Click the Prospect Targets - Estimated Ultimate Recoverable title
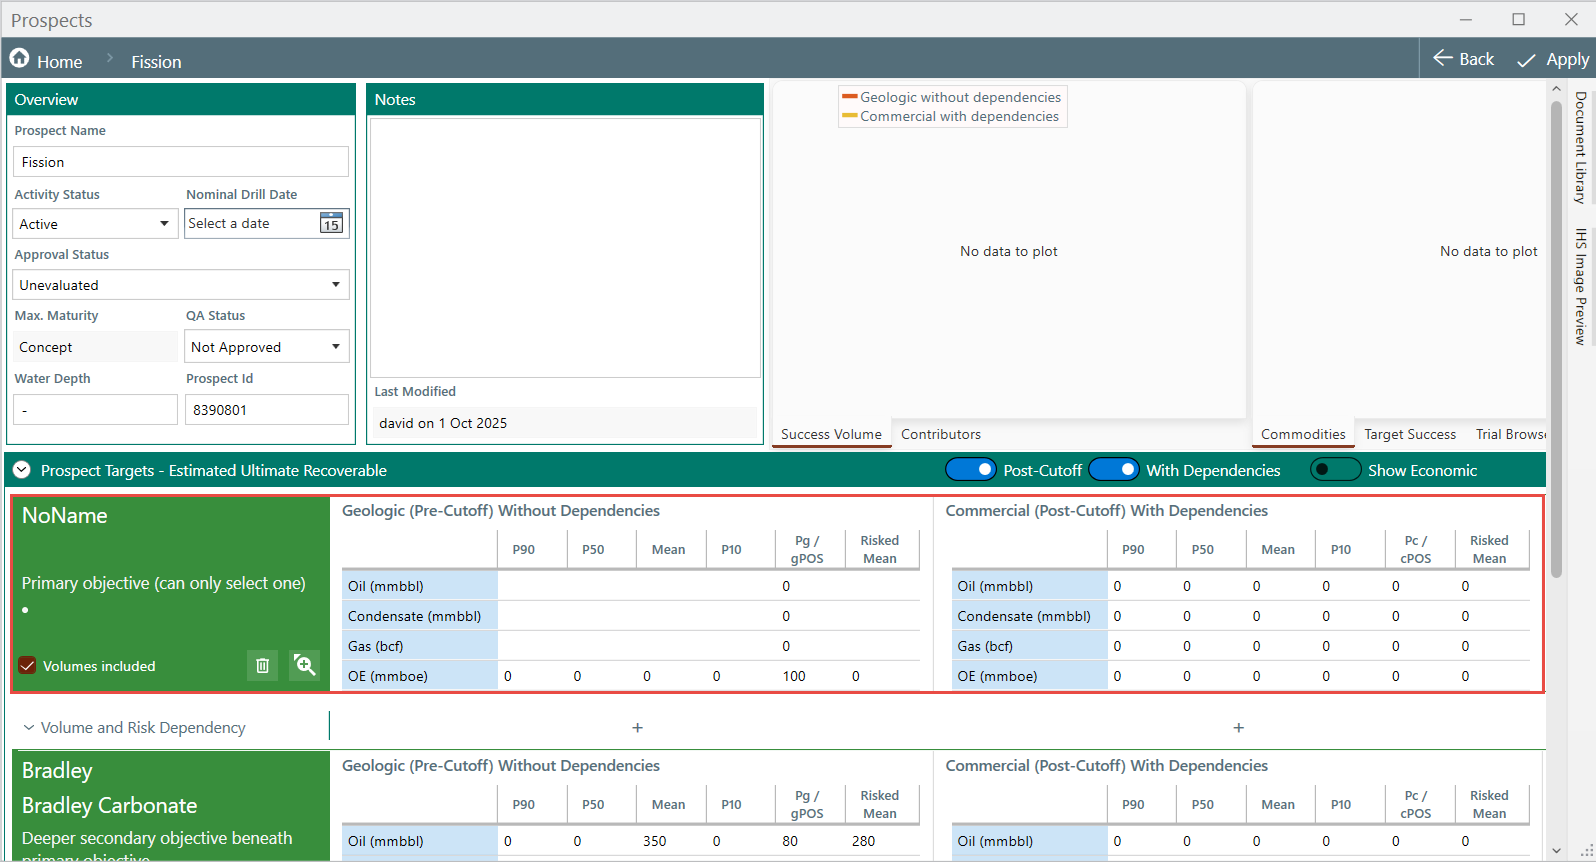 click(x=214, y=470)
